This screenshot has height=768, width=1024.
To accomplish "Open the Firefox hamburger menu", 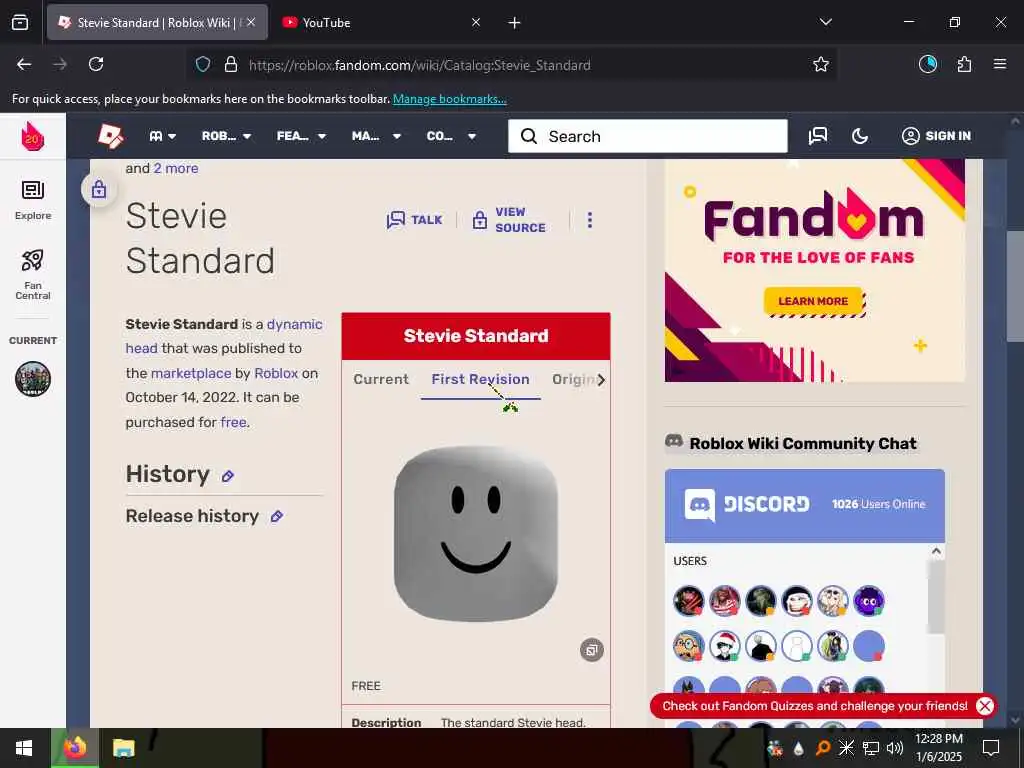I will tap(1000, 64).
